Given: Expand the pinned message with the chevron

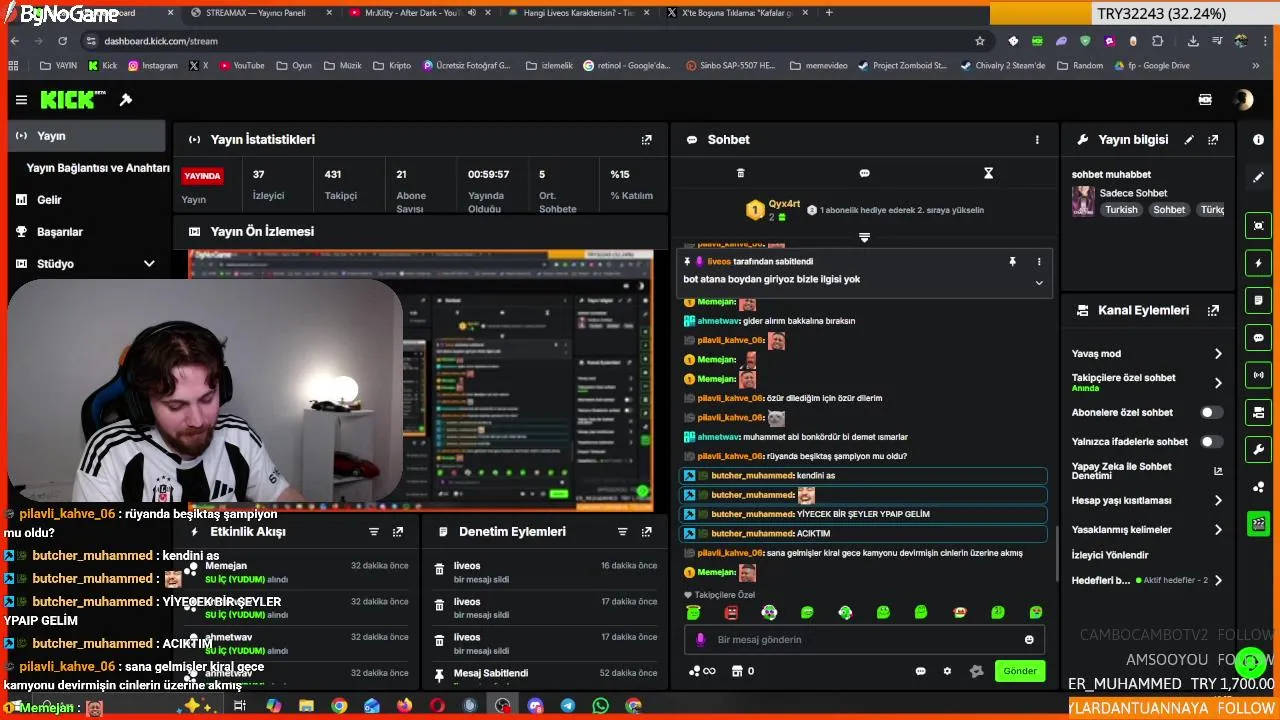Looking at the screenshot, I should point(1039,283).
